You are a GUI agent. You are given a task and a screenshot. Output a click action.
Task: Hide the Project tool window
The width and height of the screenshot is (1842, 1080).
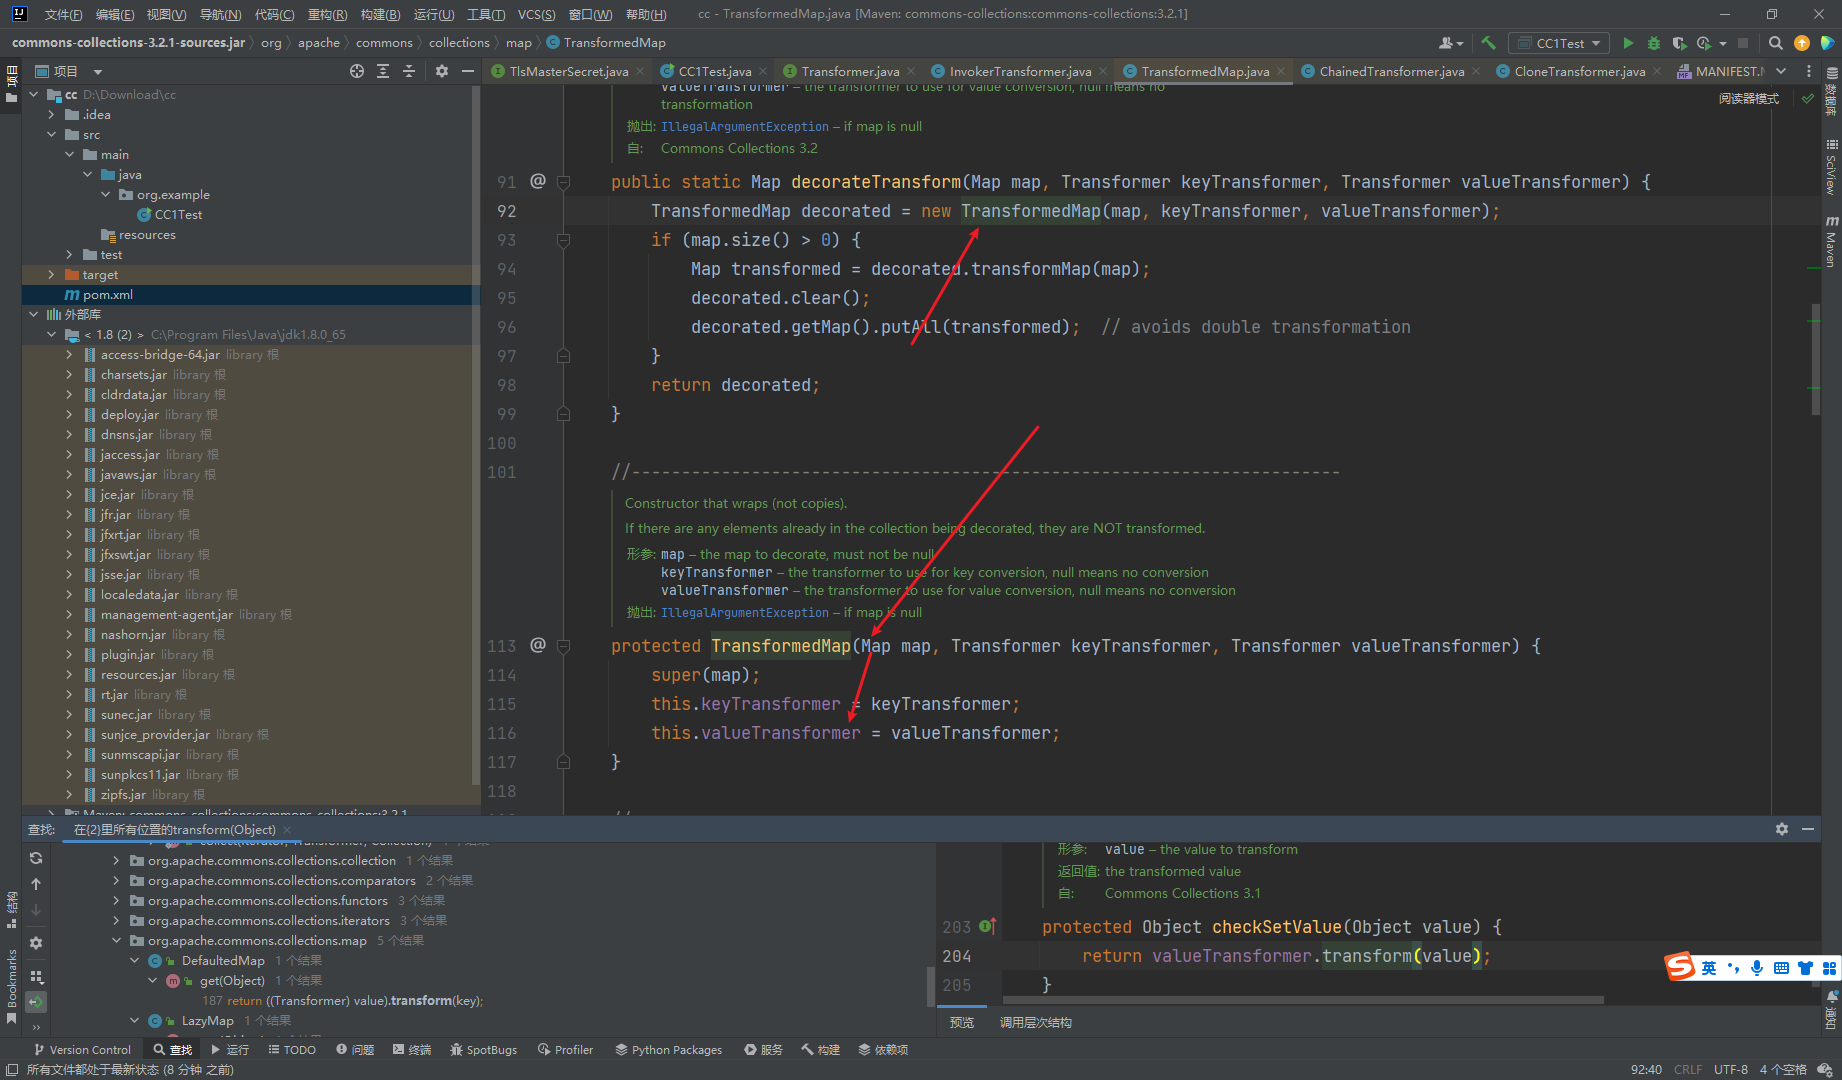[x=467, y=71]
